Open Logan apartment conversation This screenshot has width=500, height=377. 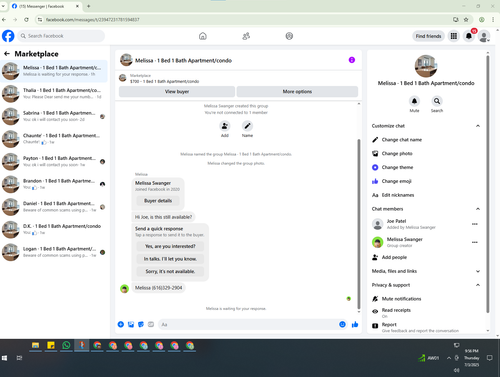(54, 252)
